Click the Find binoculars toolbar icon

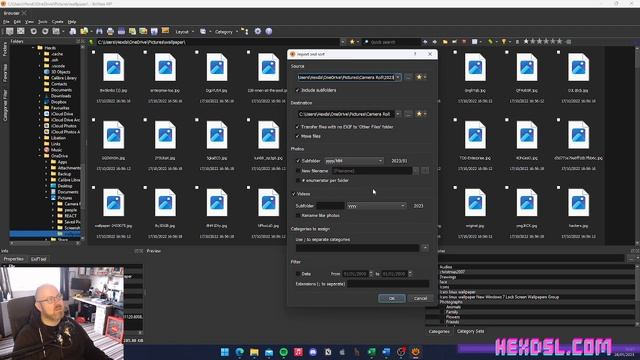point(99,31)
